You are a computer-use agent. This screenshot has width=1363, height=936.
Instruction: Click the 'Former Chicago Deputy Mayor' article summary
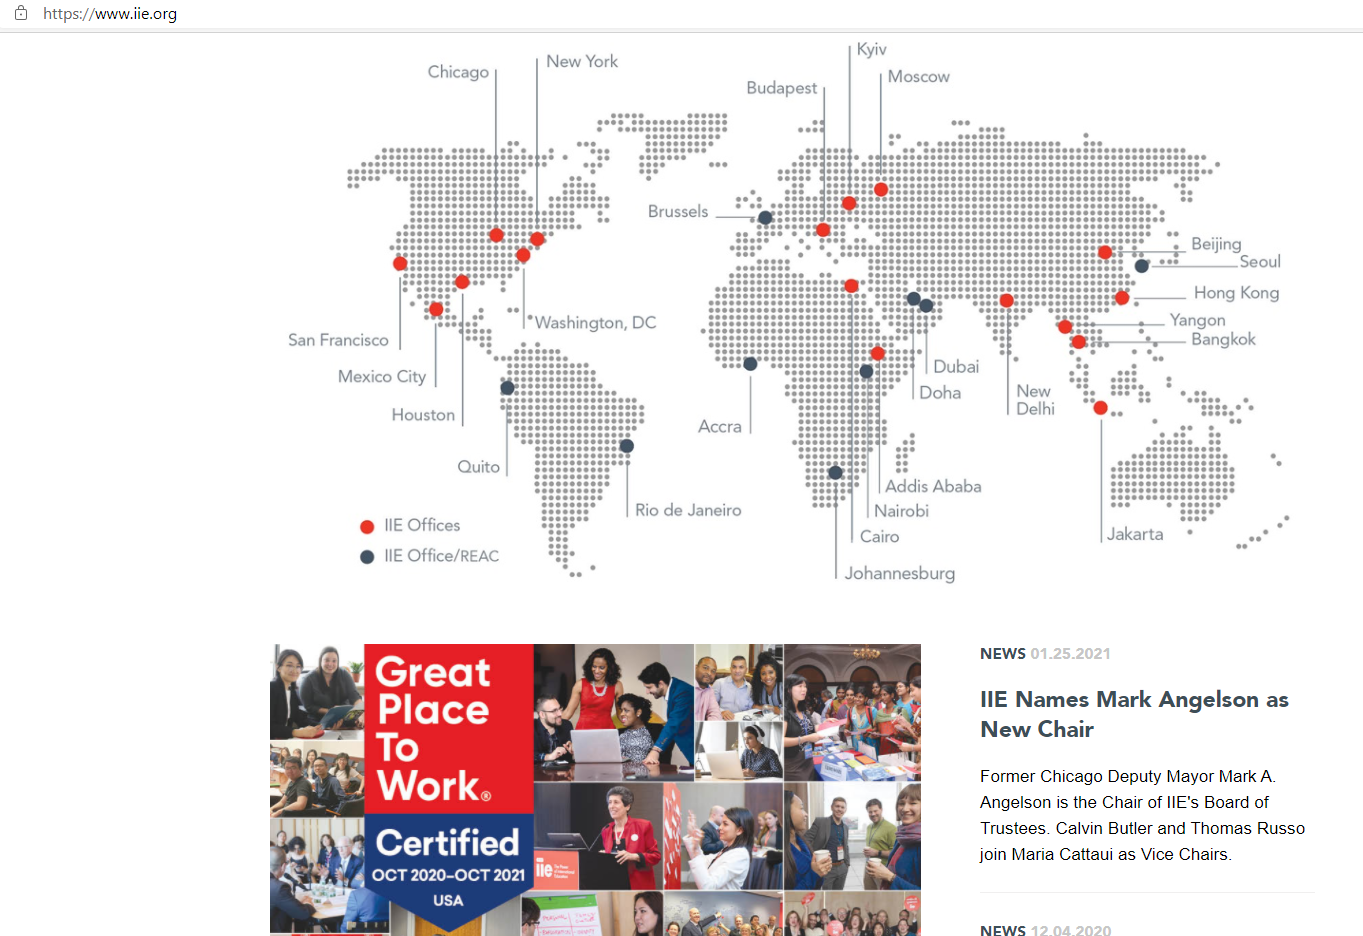tap(1142, 815)
